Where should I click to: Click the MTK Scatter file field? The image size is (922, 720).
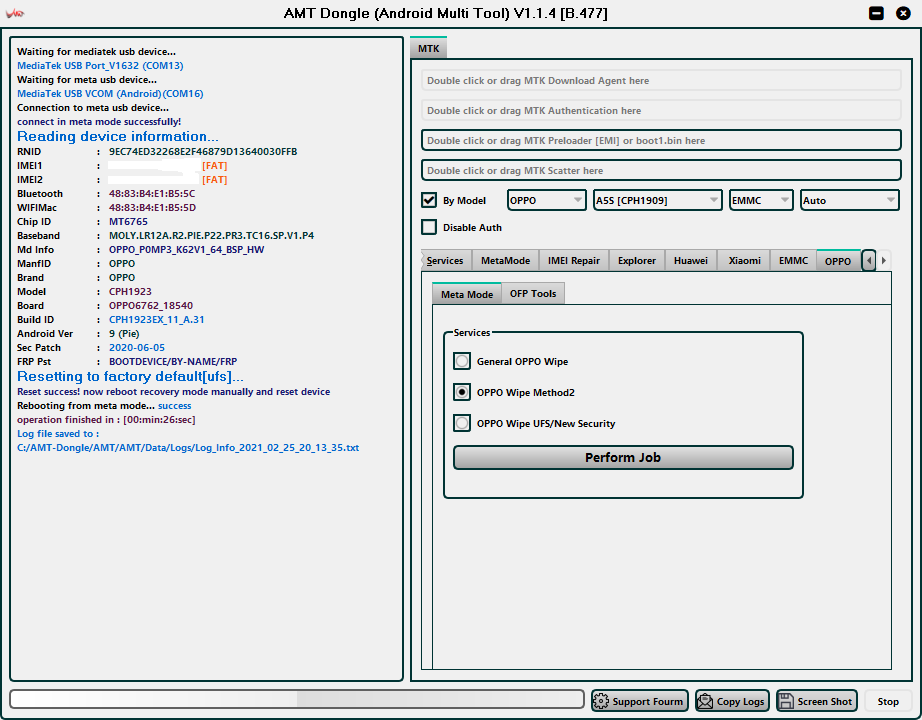(661, 171)
